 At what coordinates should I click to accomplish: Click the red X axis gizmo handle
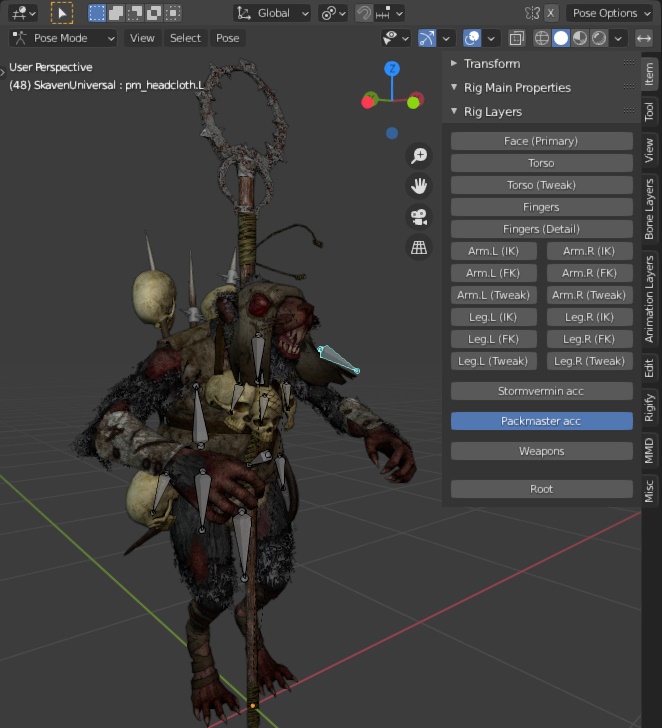(x=368, y=102)
